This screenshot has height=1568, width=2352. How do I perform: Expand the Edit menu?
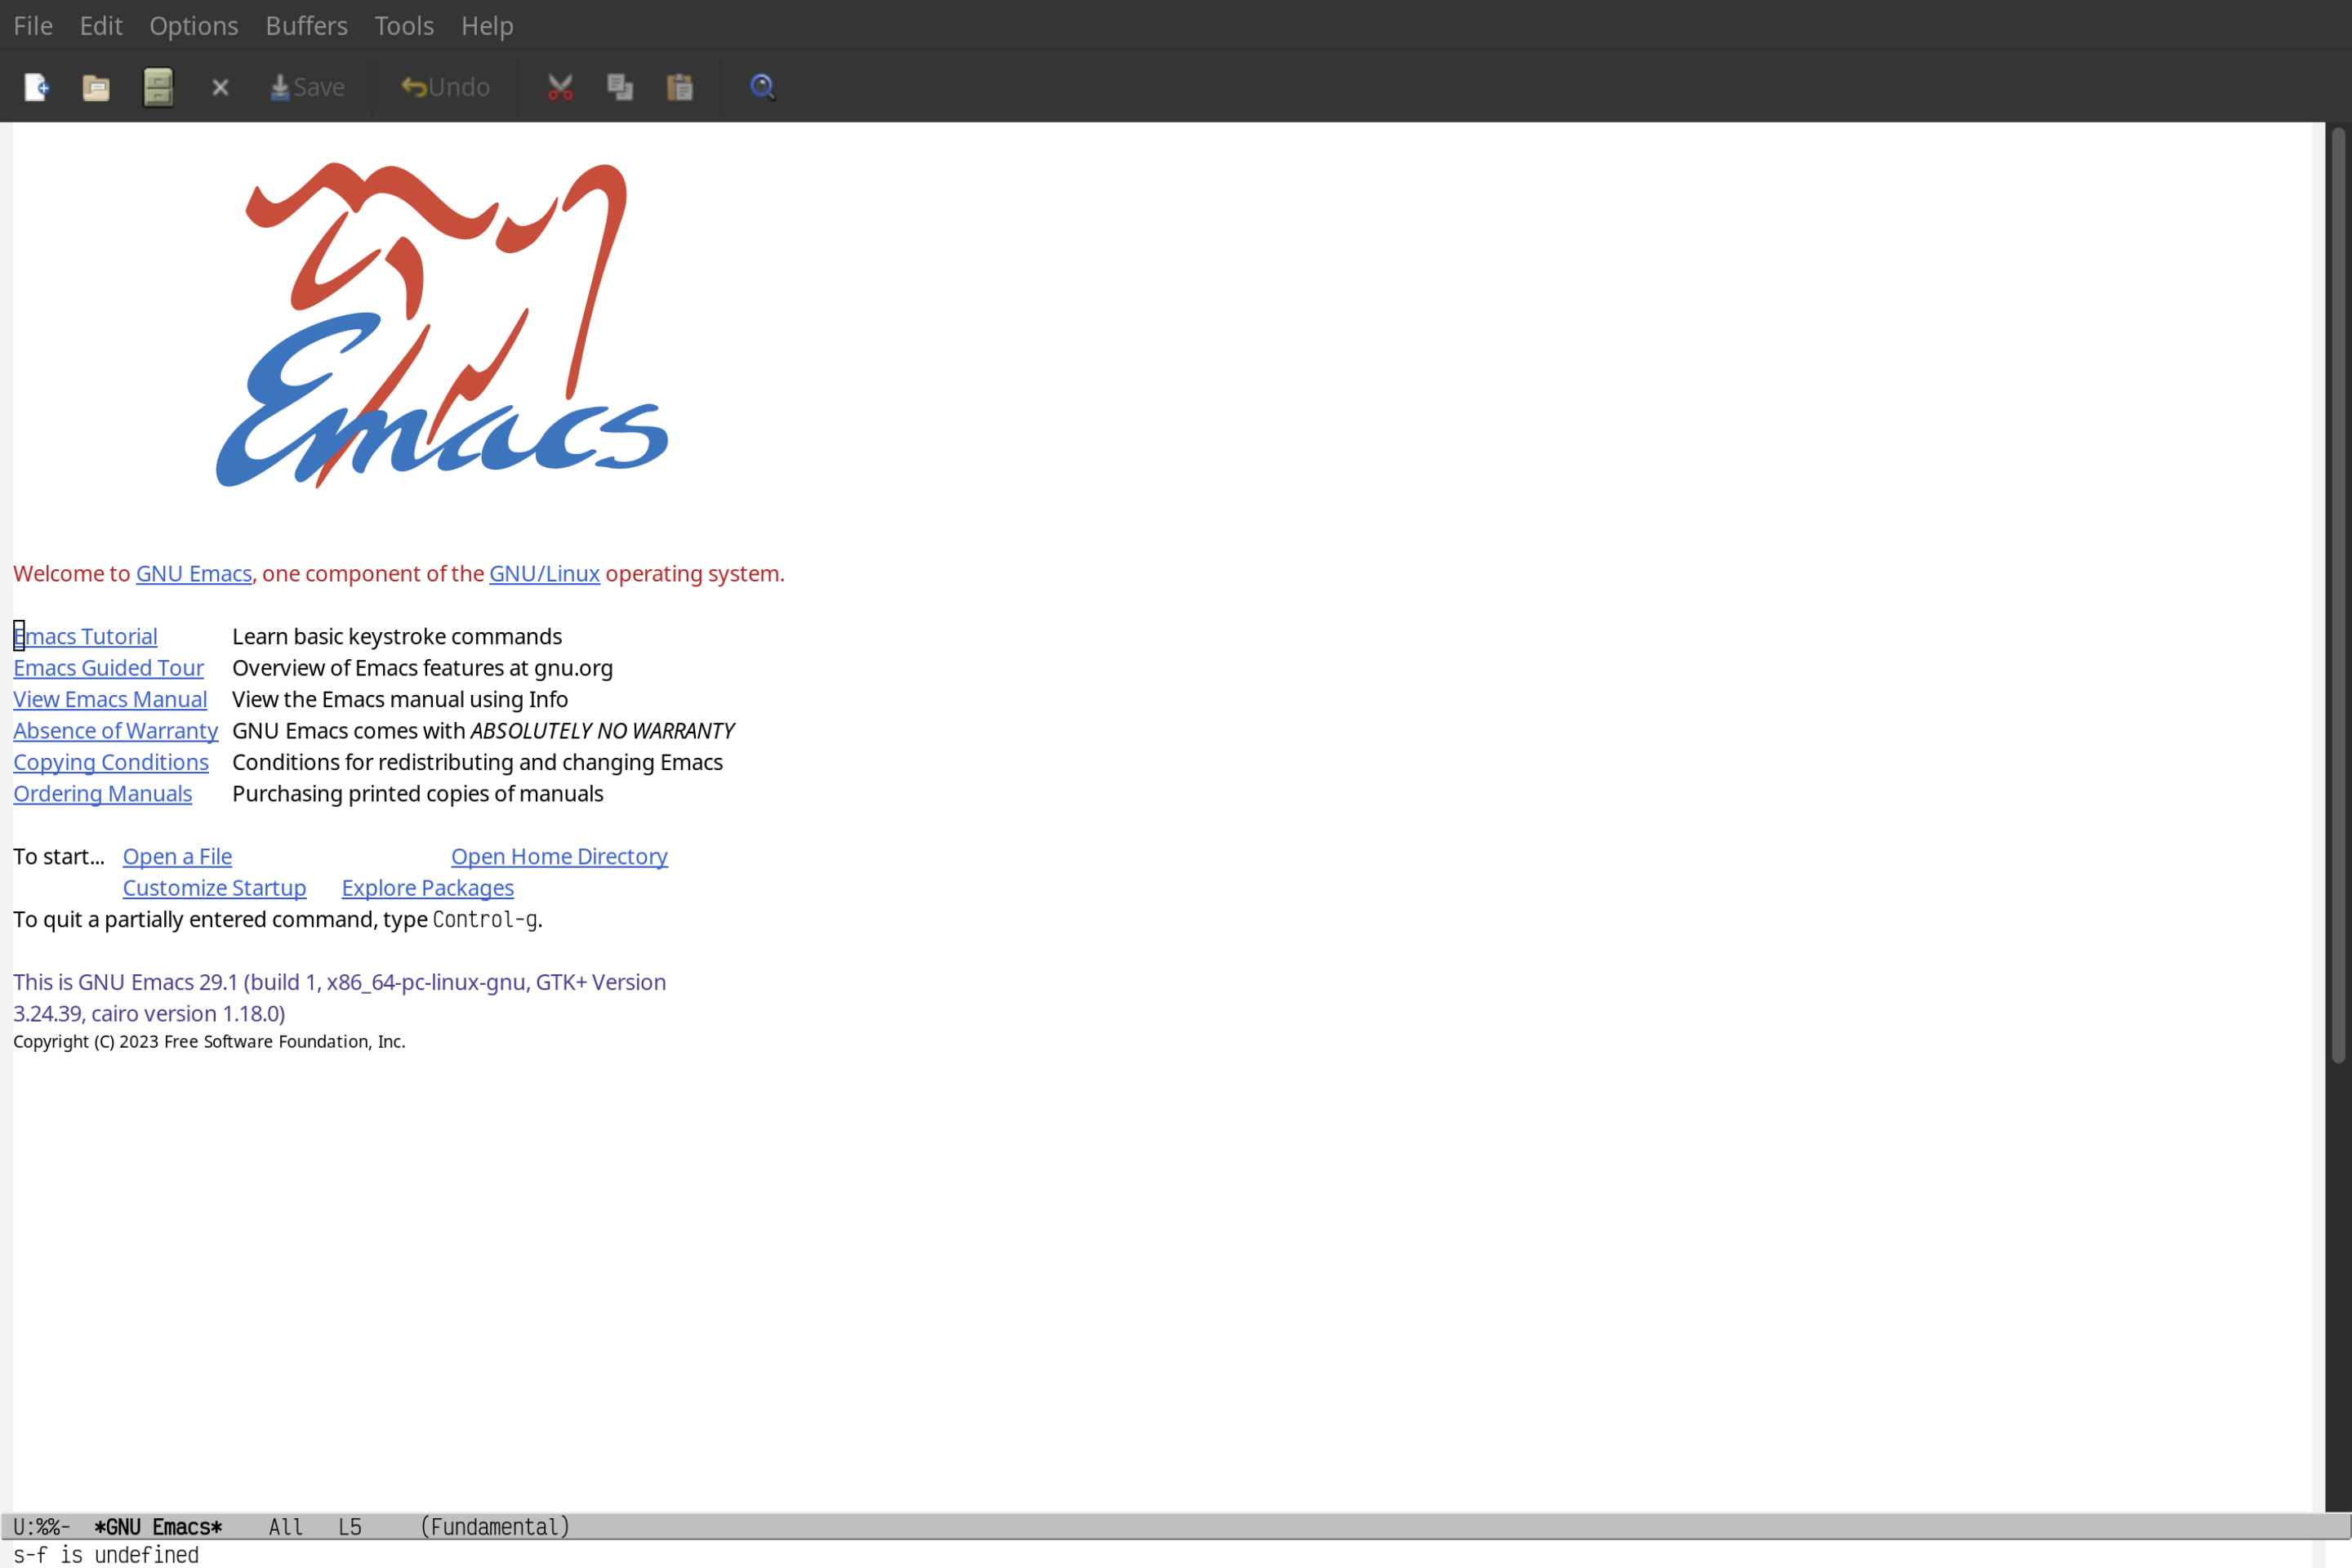pos(101,24)
